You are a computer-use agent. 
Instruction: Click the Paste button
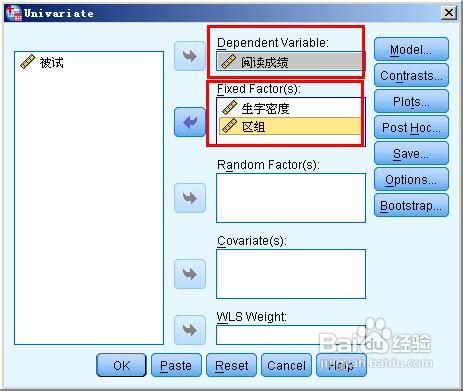[176, 365]
